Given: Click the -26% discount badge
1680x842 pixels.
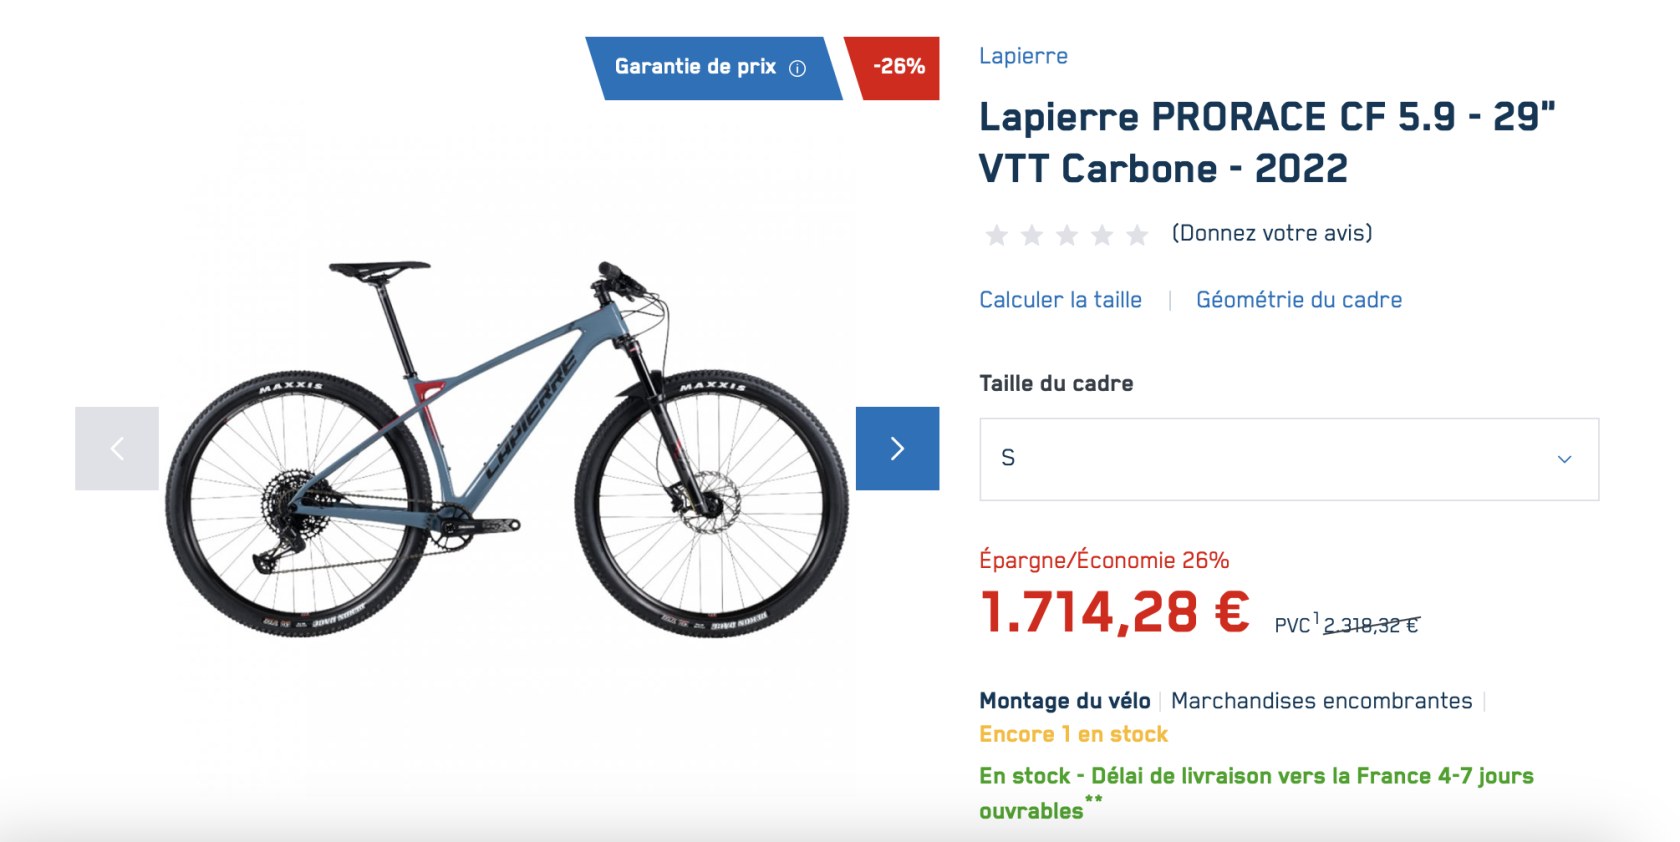Looking at the screenshot, I should pyautogui.click(x=893, y=68).
